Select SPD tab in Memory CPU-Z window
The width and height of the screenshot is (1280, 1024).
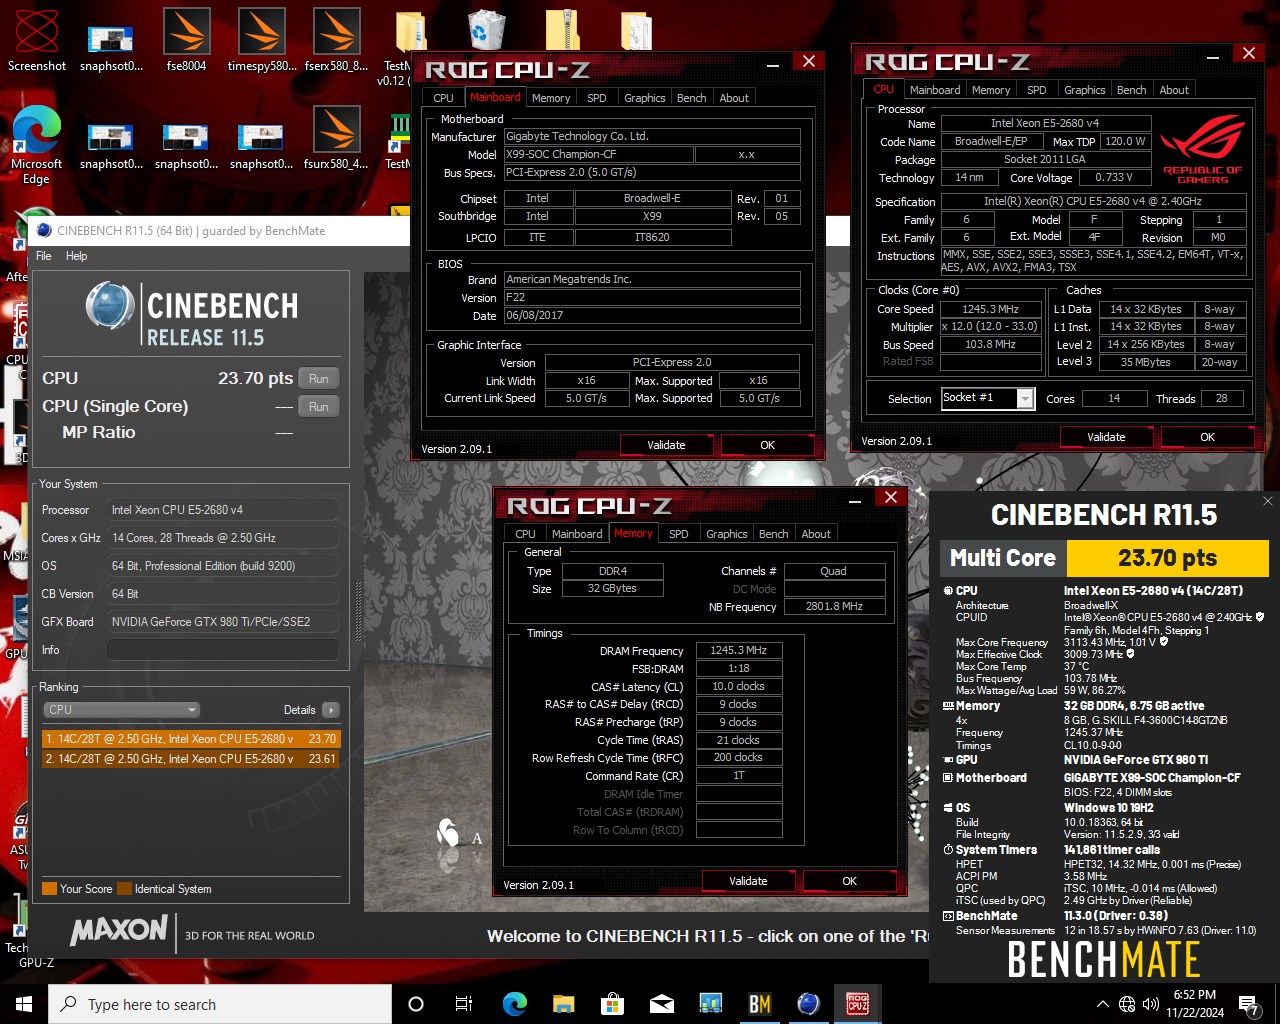679,534
